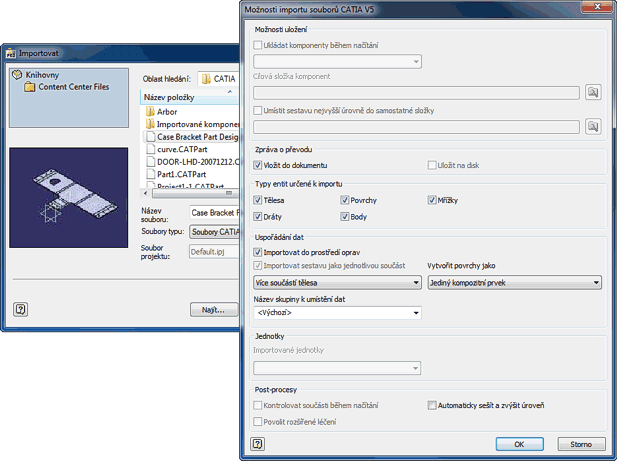Select Content Center Files folder

[x=67, y=87]
